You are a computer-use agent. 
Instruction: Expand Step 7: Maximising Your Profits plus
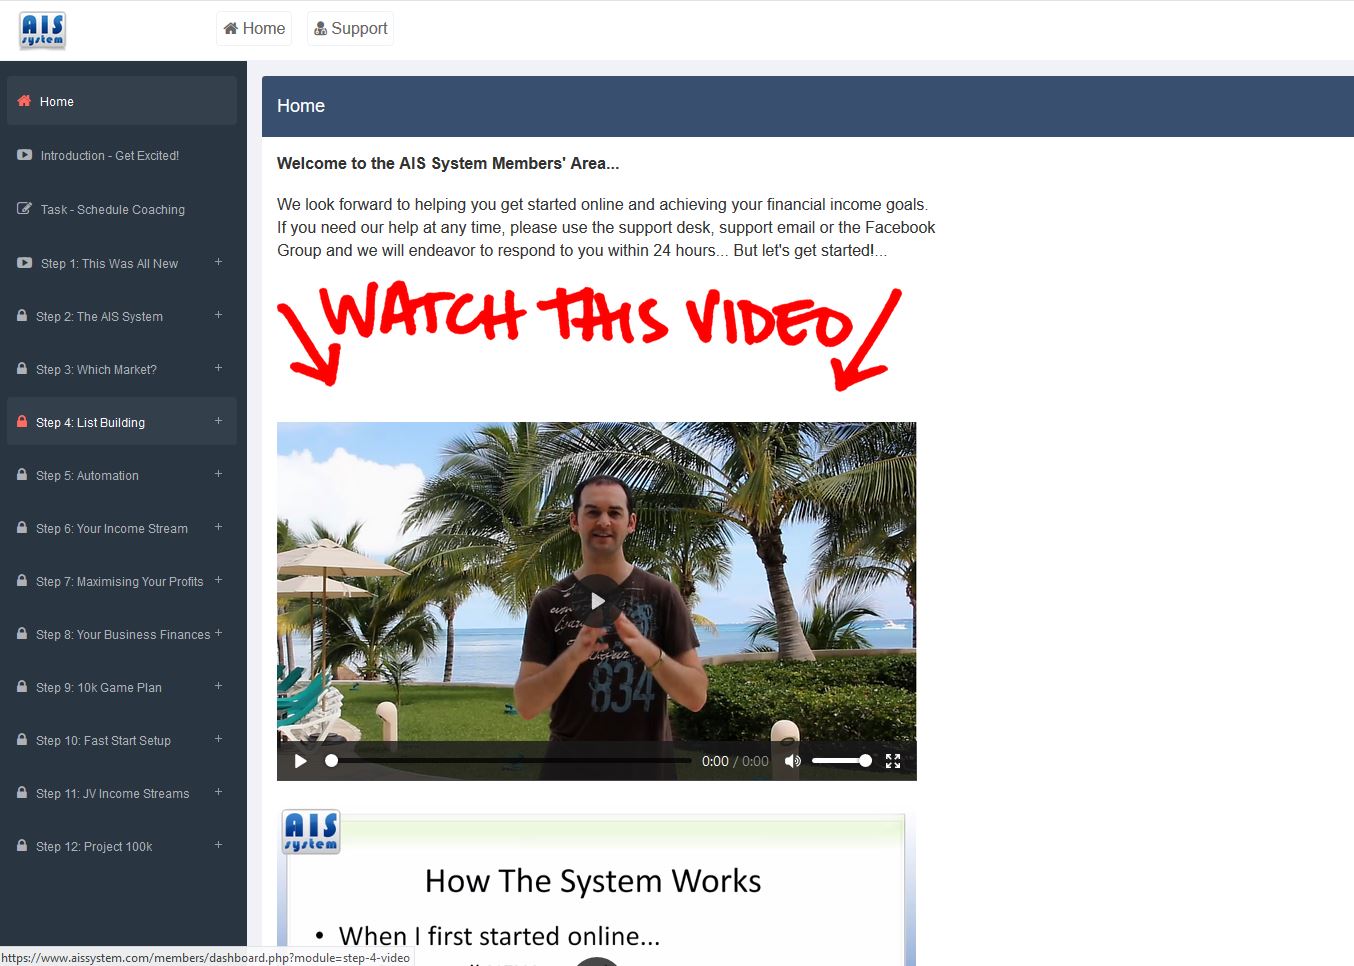point(218,580)
